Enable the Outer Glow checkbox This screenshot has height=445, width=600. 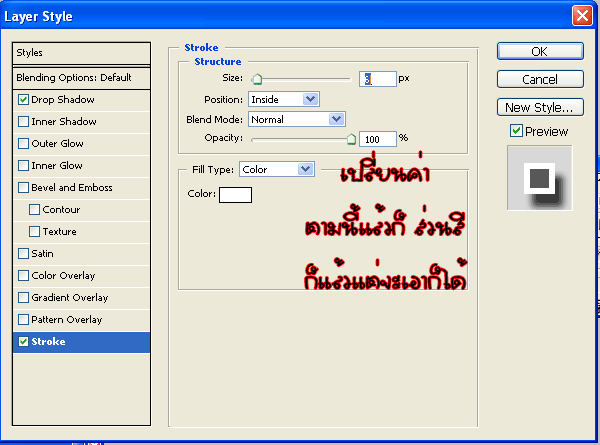[23, 143]
